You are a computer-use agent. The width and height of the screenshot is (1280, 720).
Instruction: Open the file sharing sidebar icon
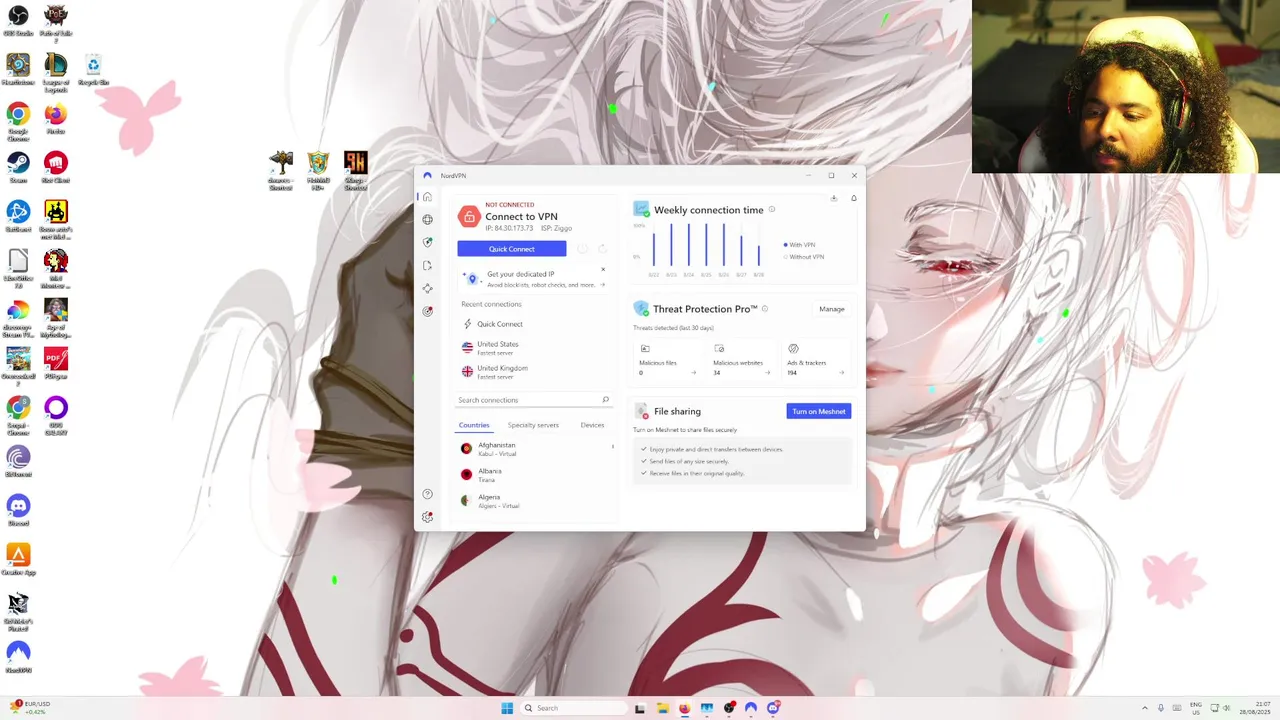[427, 266]
